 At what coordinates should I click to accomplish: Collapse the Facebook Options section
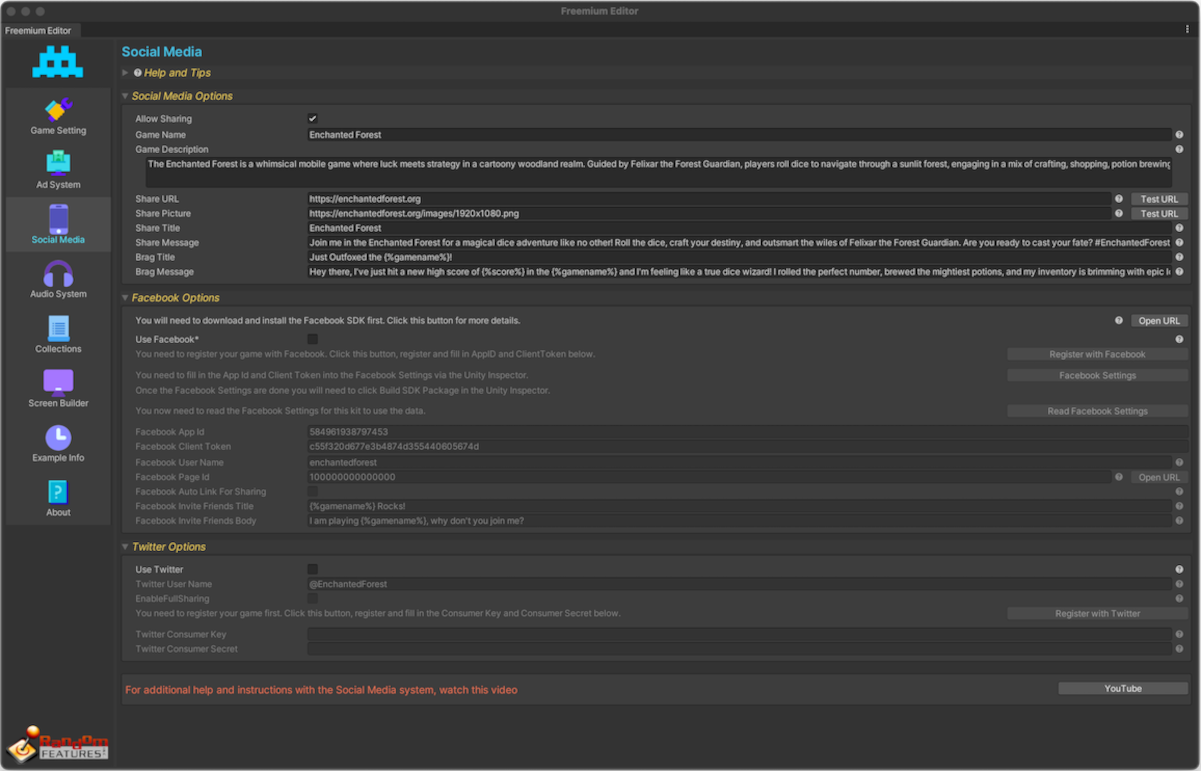[x=126, y=298]
